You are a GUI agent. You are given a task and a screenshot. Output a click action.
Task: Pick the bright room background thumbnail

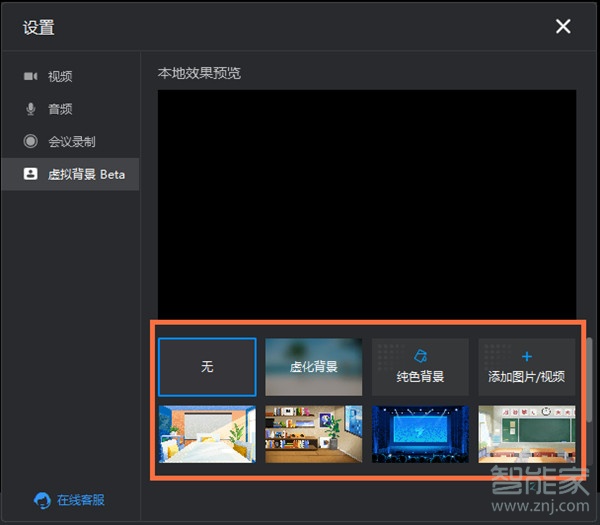point(207,434)
